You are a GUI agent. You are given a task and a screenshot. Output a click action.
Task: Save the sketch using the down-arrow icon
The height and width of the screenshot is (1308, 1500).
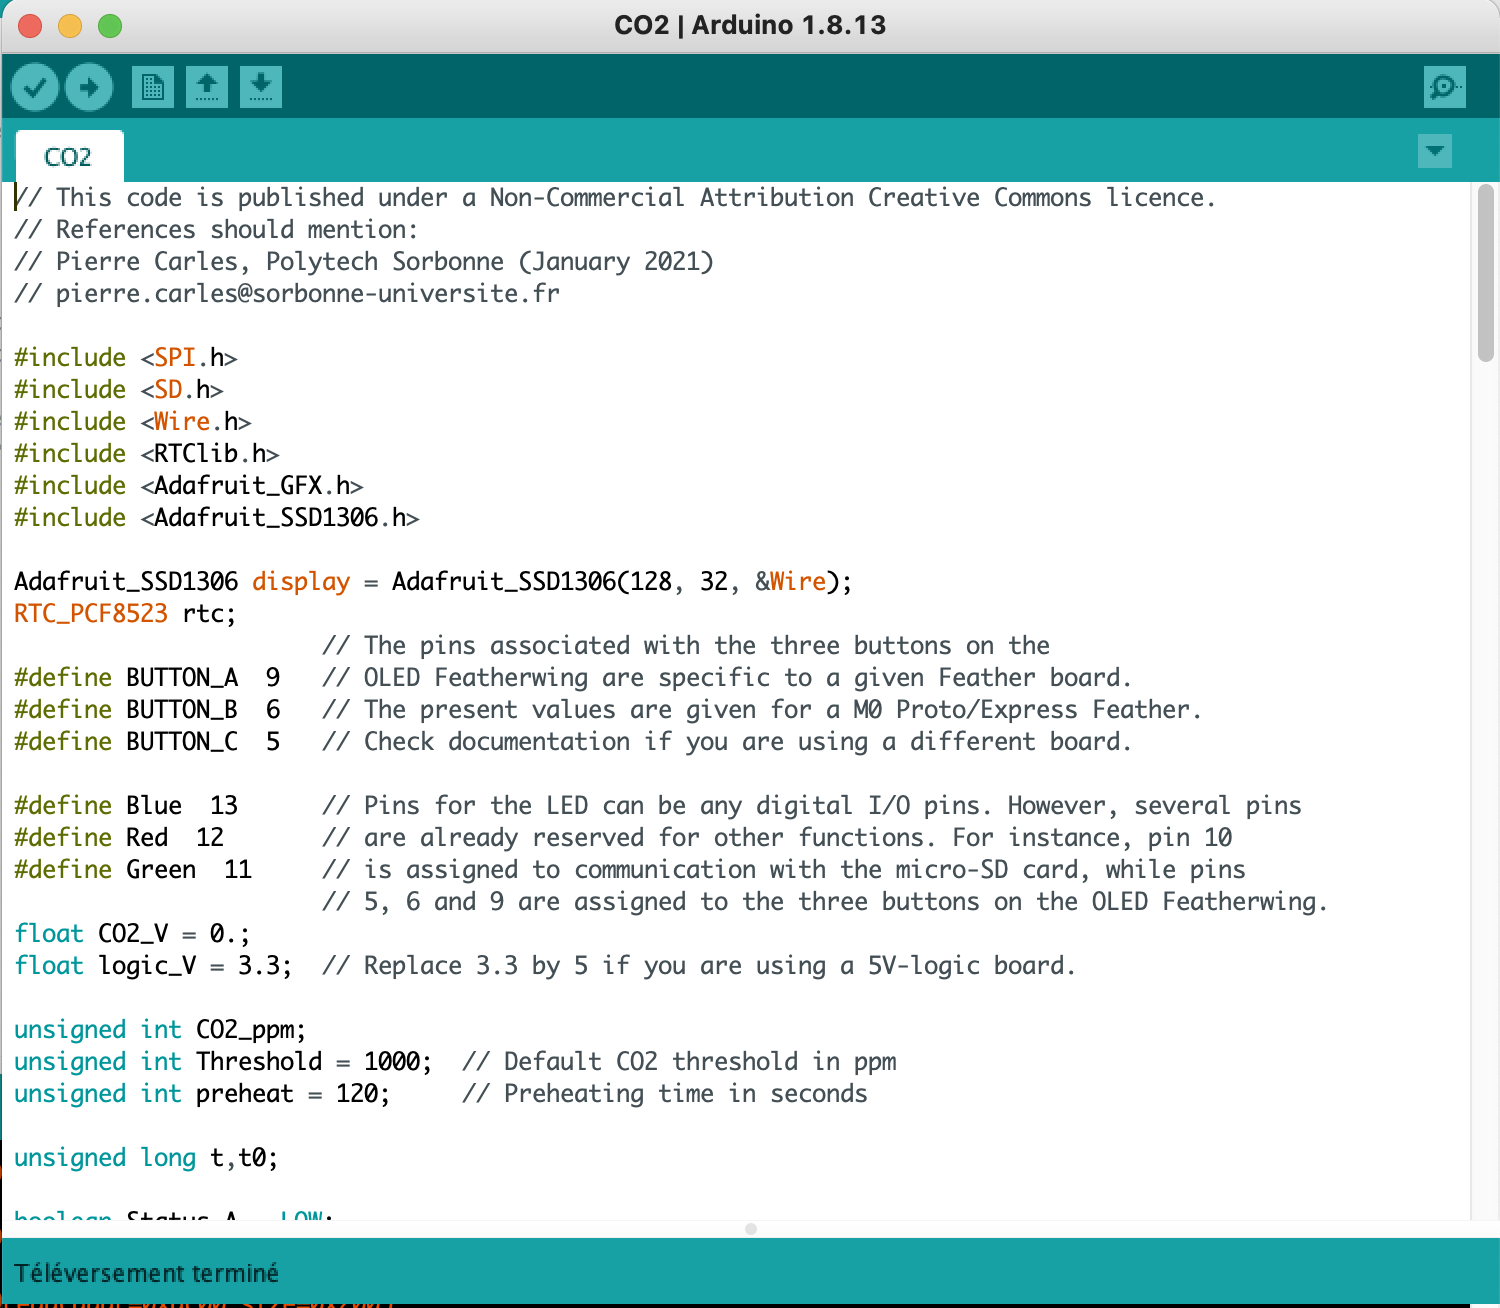pos(261,87)
